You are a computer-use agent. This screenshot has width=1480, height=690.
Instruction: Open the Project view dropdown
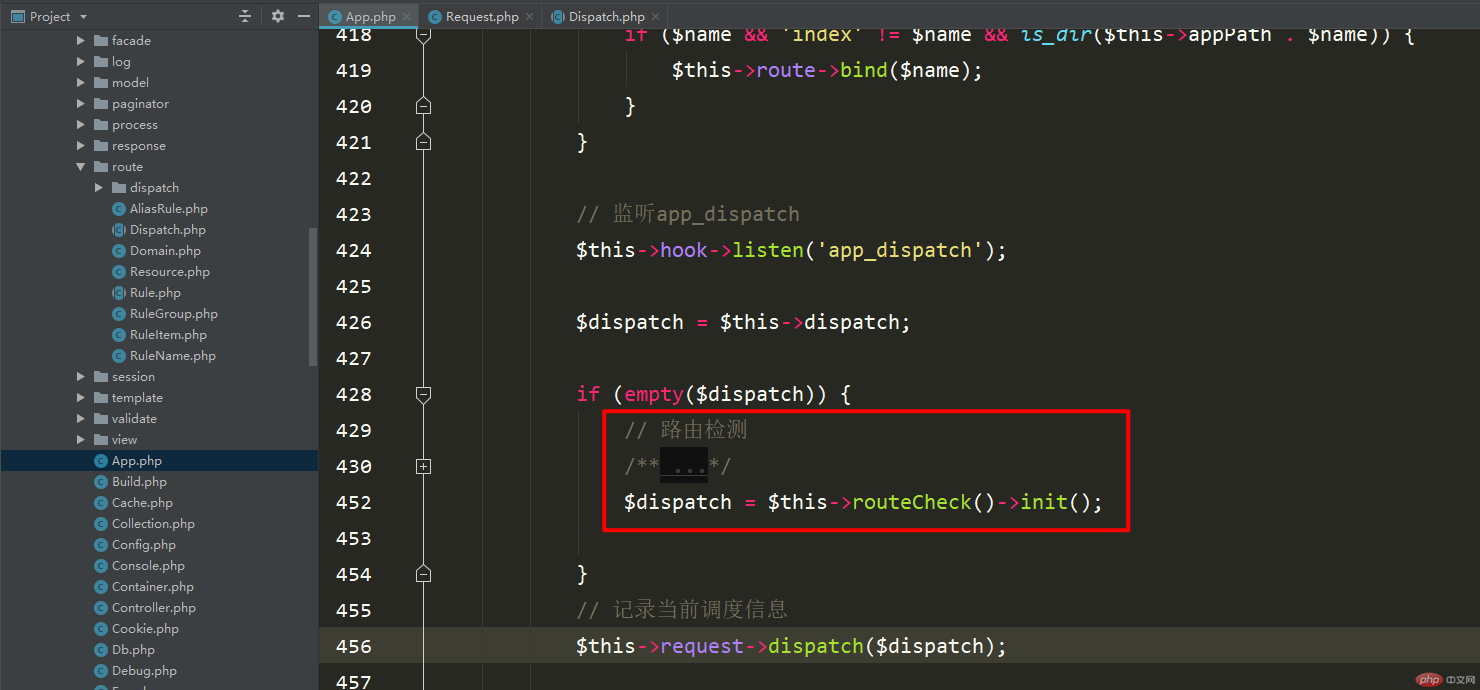[x=82, y=16]
